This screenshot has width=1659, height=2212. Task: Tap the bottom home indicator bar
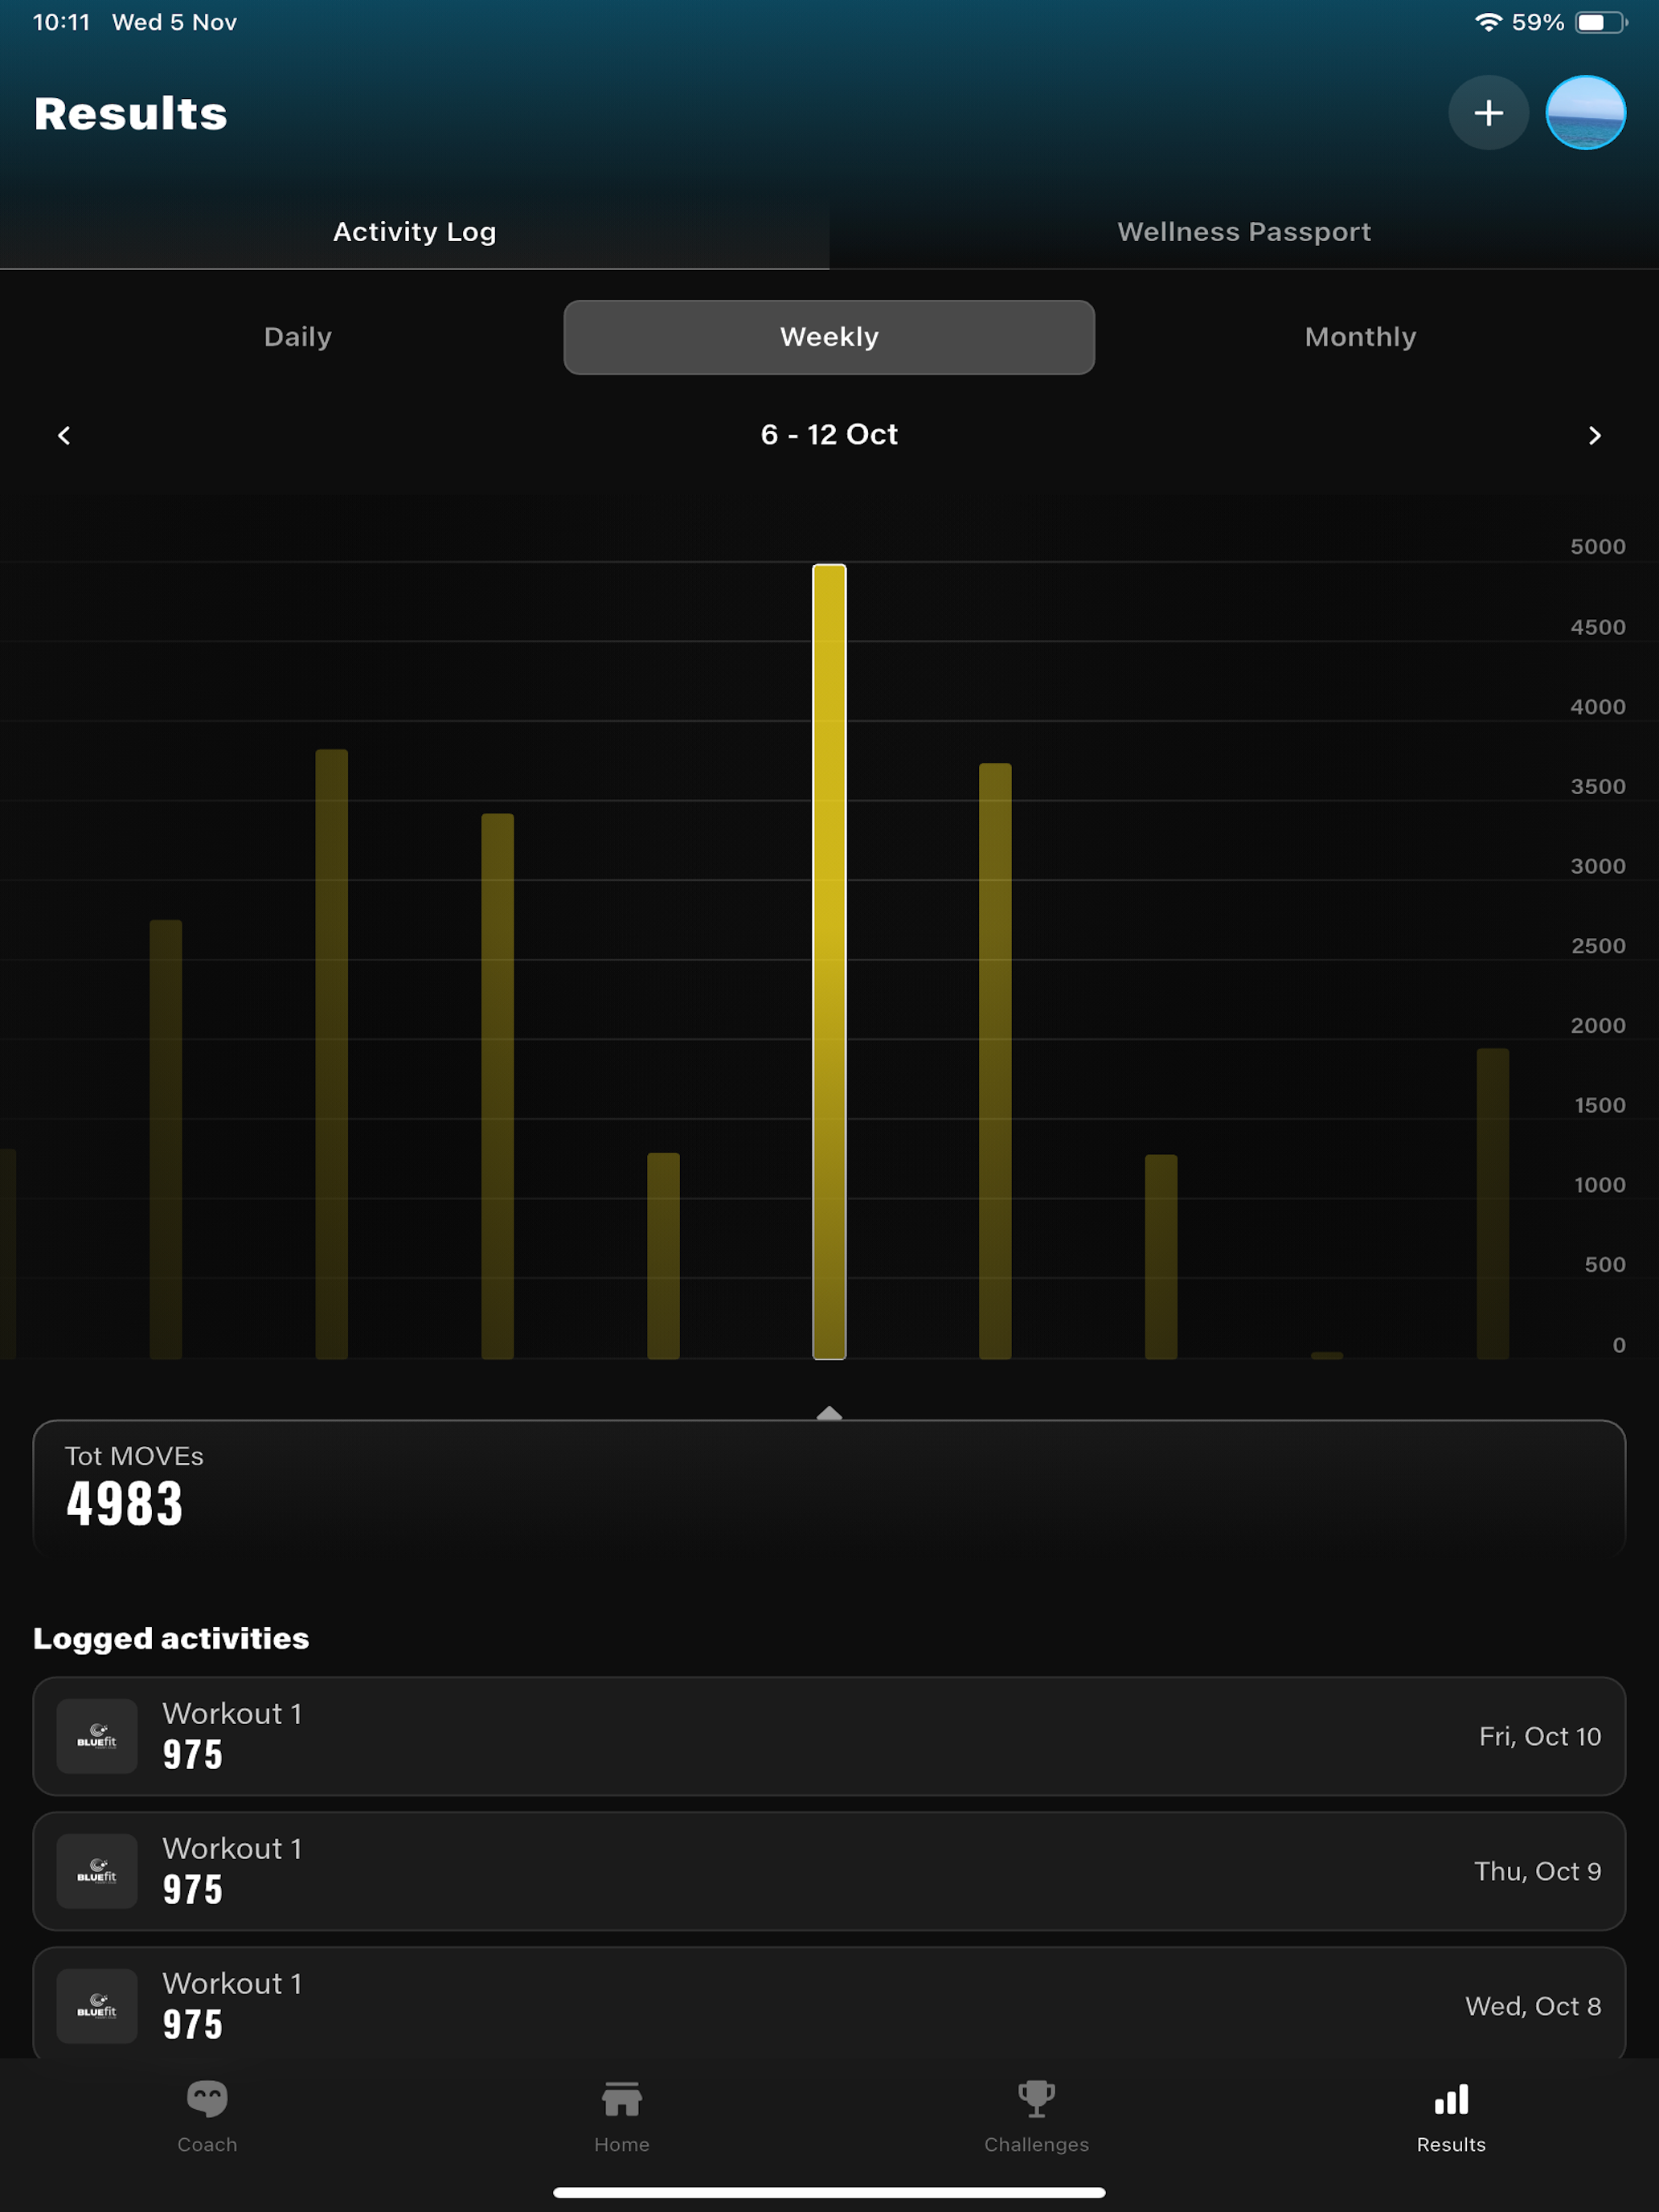click(829, 2192)
